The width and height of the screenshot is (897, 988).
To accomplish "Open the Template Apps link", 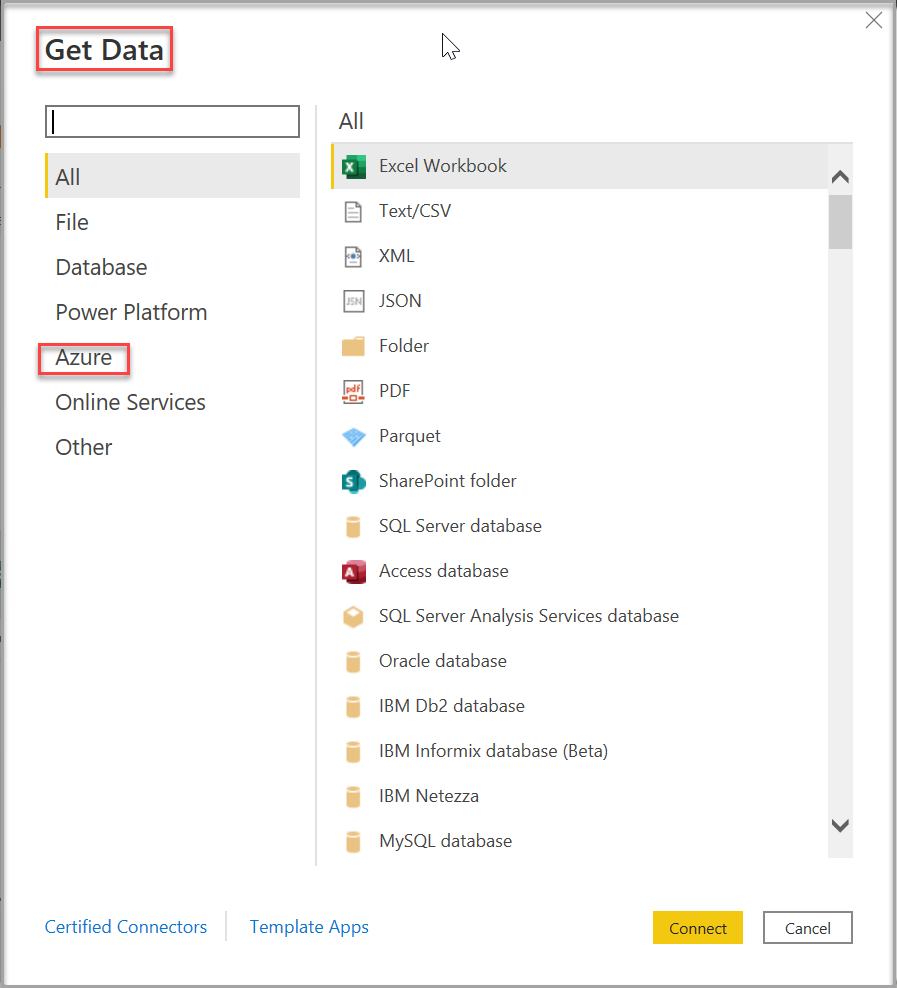I will (309, 927).
